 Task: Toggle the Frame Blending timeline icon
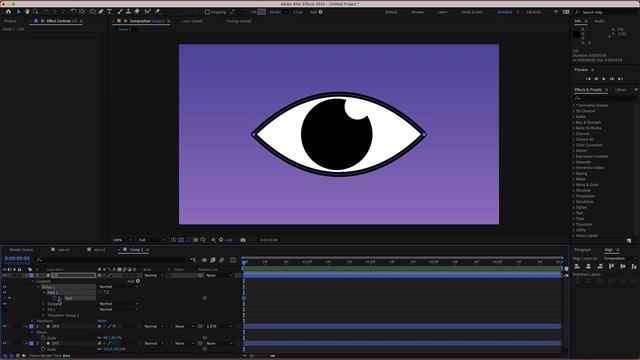click(213, 260)
